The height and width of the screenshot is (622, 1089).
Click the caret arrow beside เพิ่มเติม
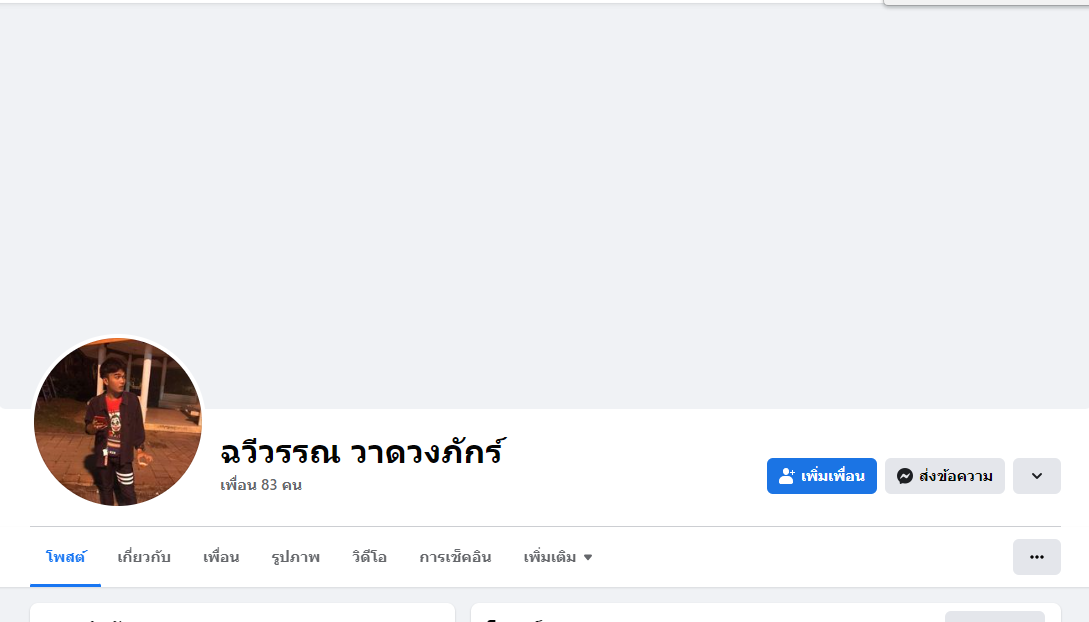click(x=588, y=557)
